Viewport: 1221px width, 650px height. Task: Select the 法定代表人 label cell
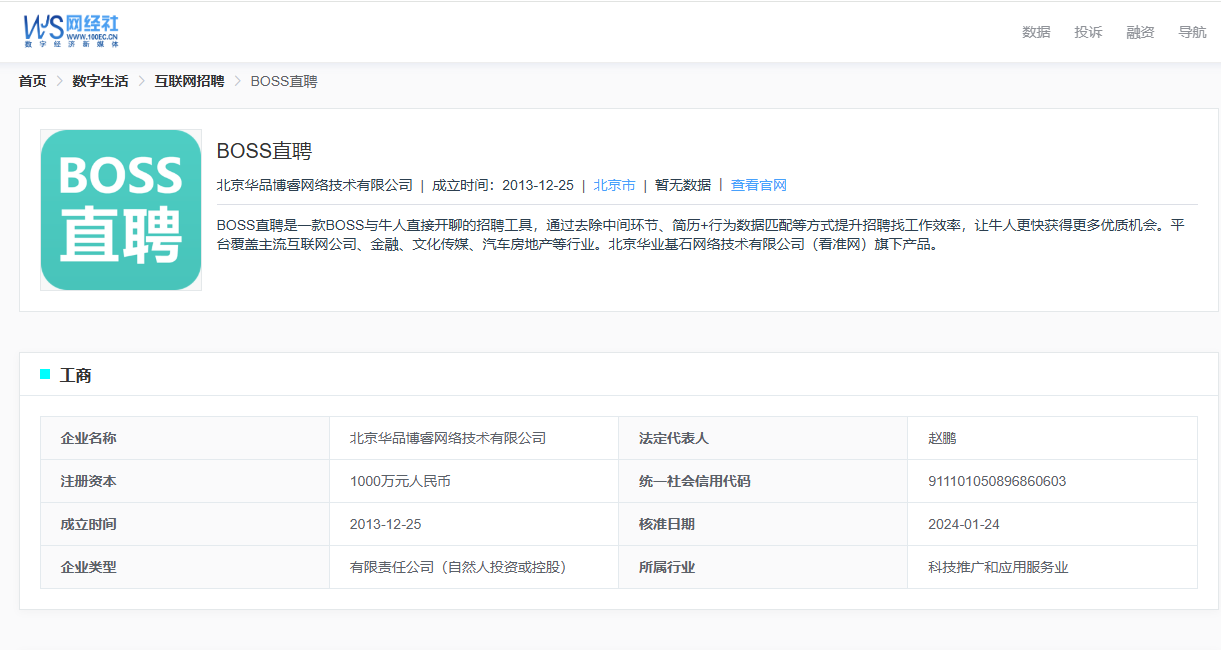(x=763, y=438)
